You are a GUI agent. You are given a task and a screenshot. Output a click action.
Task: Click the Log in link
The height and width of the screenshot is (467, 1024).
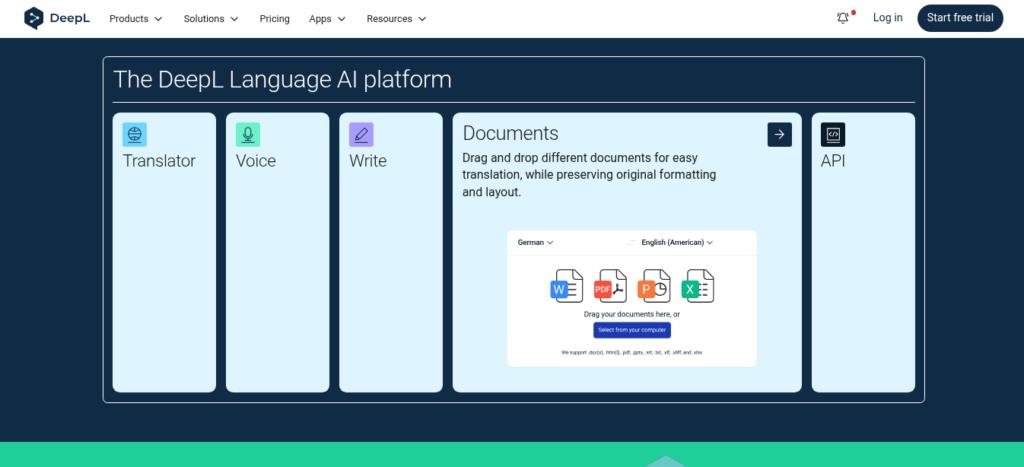(888, 18)
